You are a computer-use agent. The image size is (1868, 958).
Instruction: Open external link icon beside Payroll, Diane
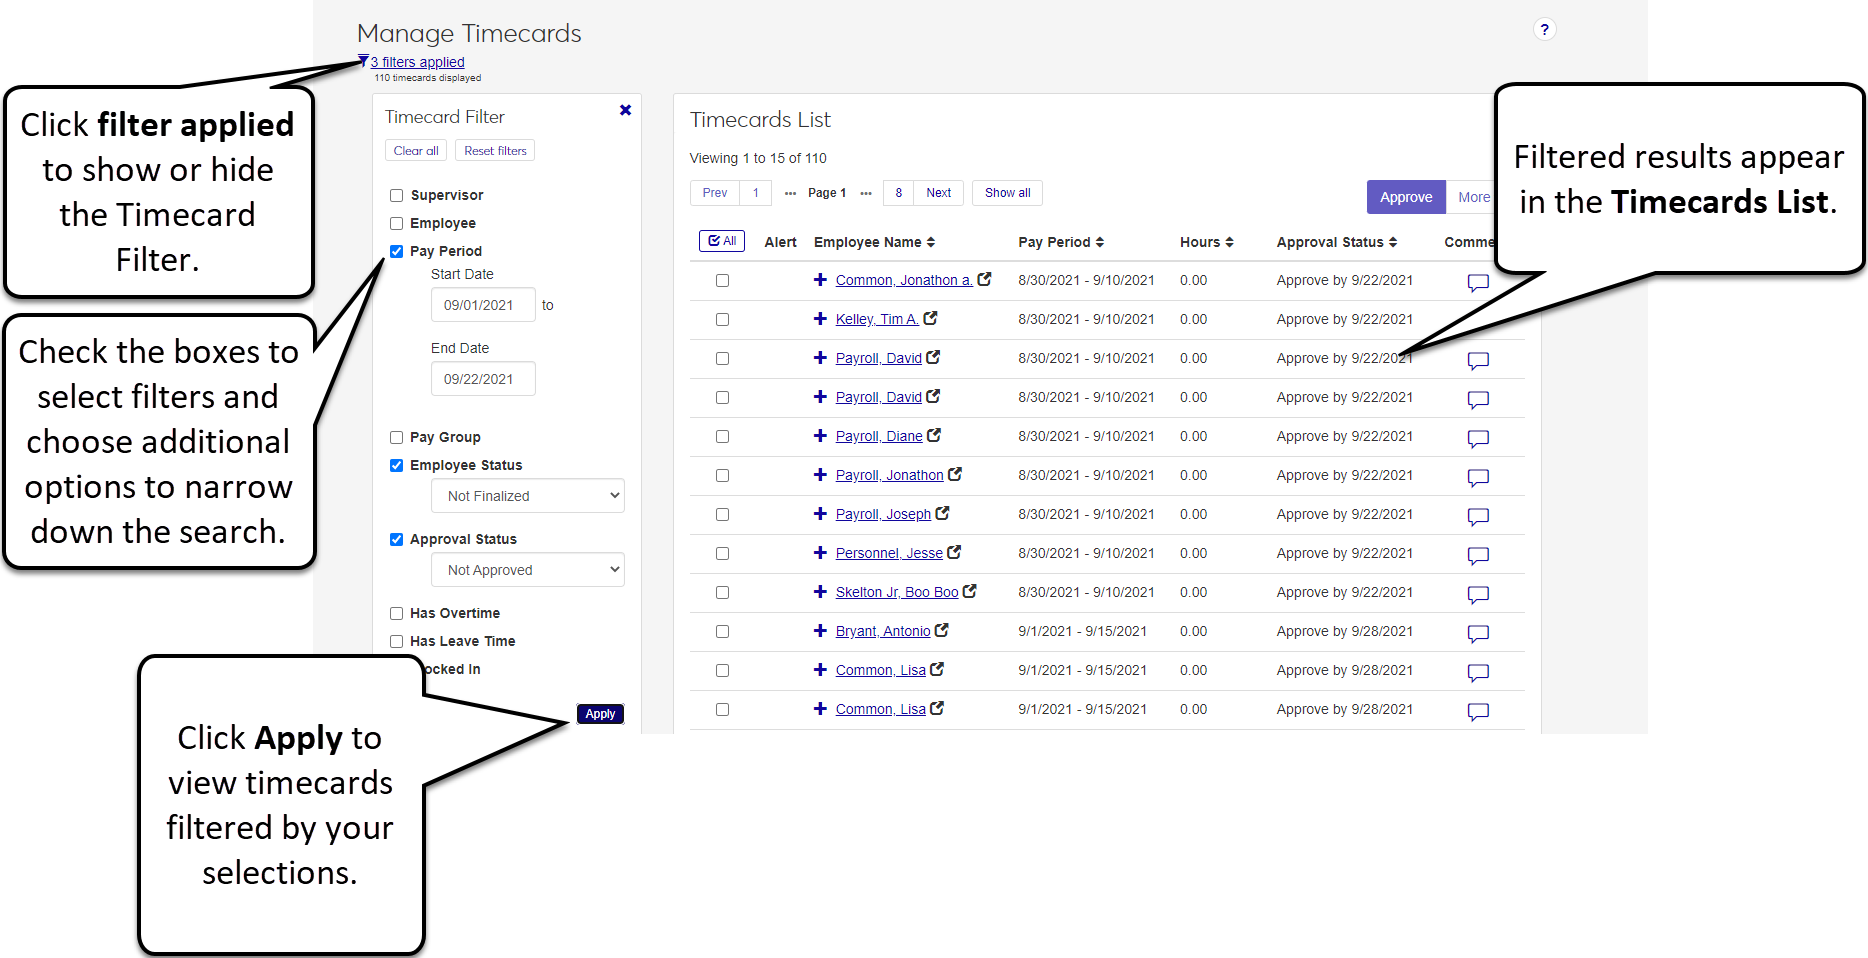[934, 435]
